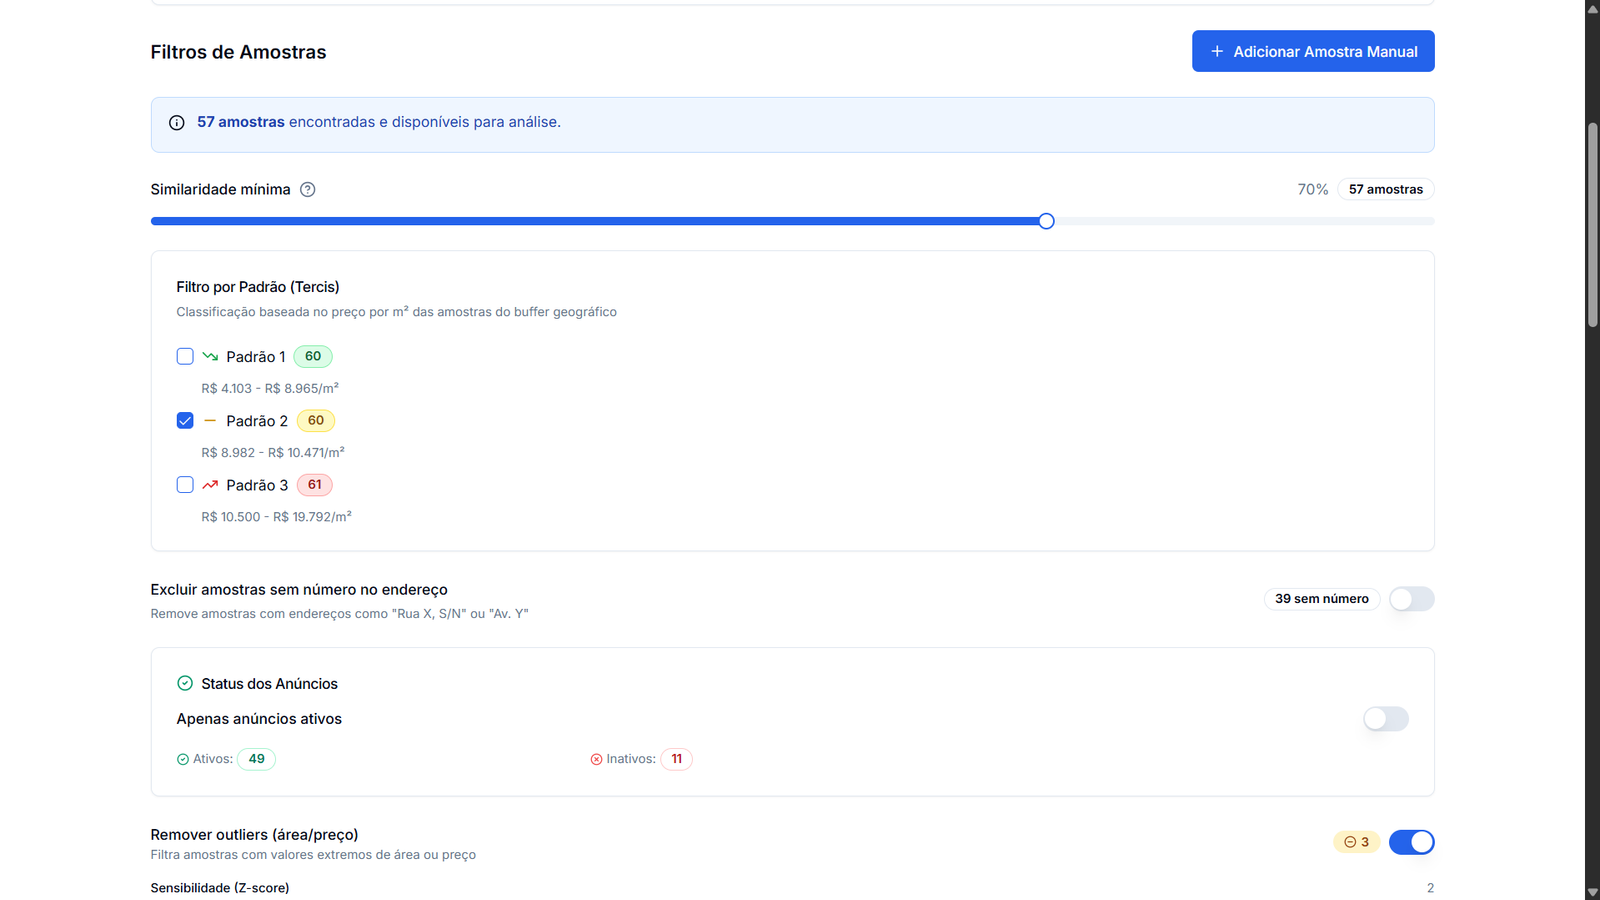Click the outlier count badge showing 3
Viewport: 1600px width, 900px height.
1356,842
